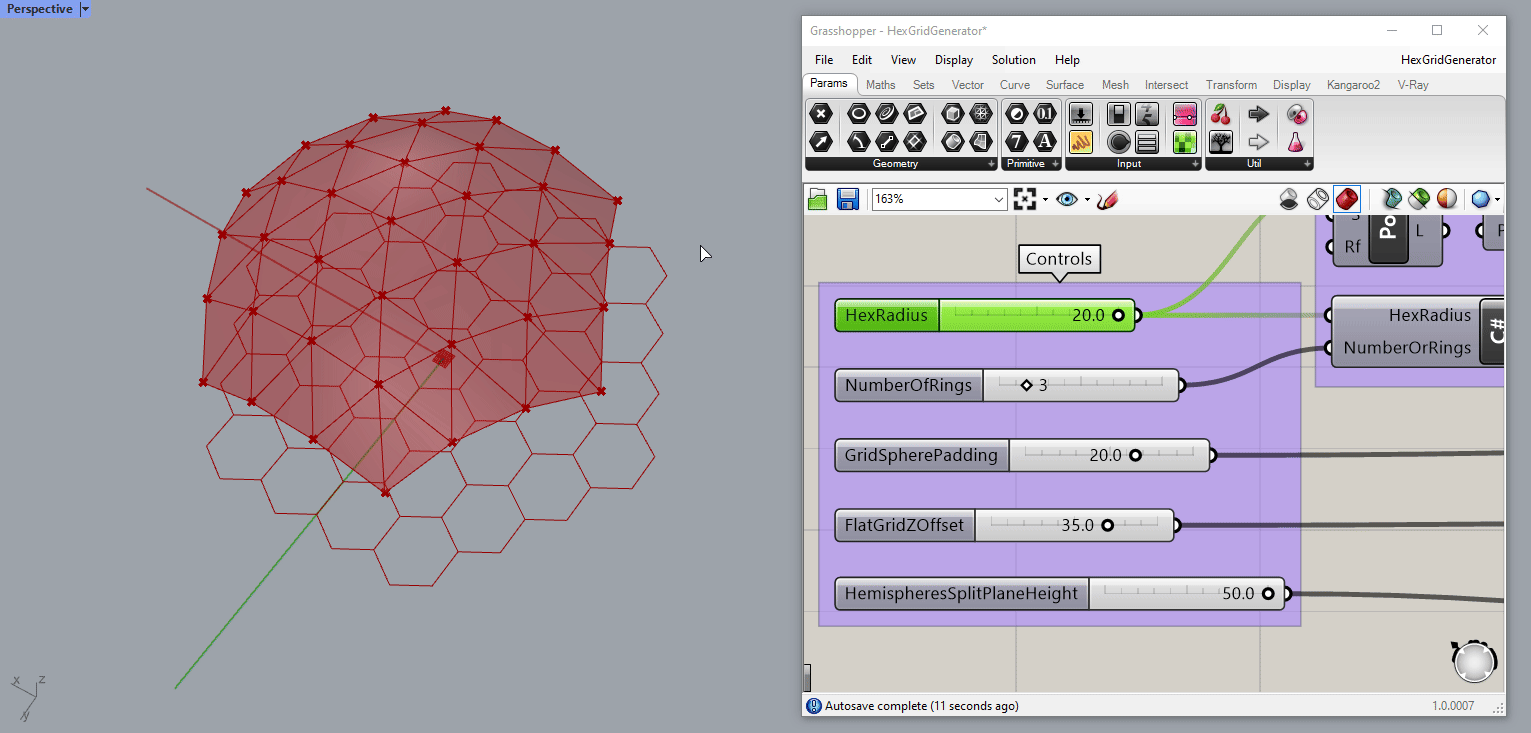Select the Text primitive 'A' icon

1045,141
